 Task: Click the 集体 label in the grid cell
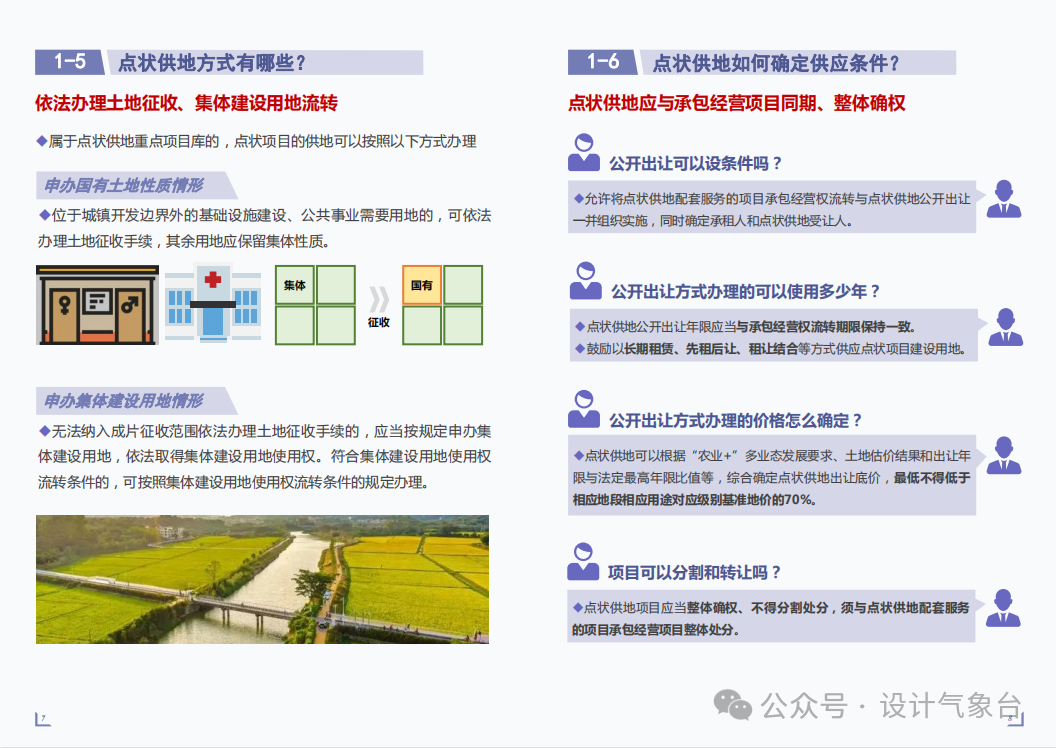click(x=295, y=285)
